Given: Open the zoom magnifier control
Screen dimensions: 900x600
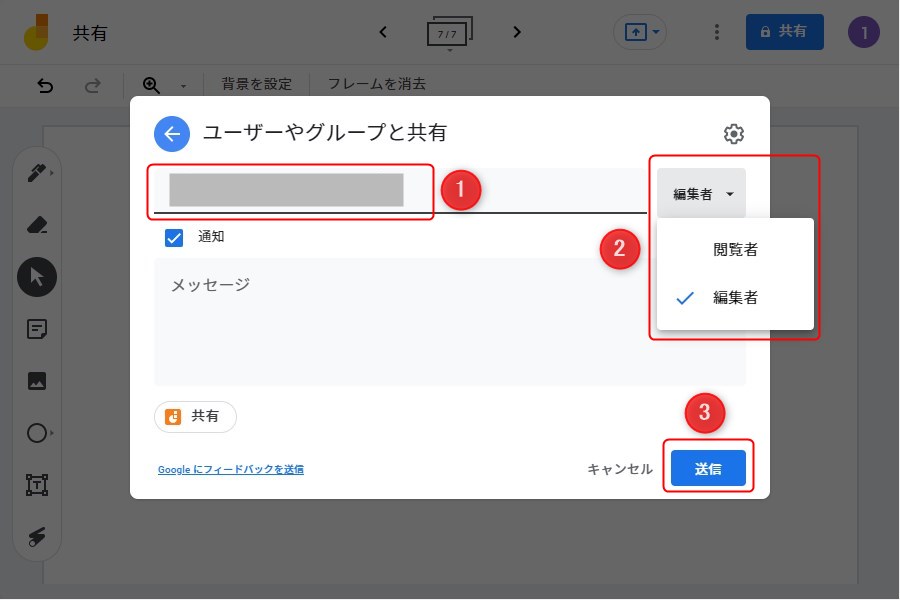Looking at the screenshot, I should [151, 85].
